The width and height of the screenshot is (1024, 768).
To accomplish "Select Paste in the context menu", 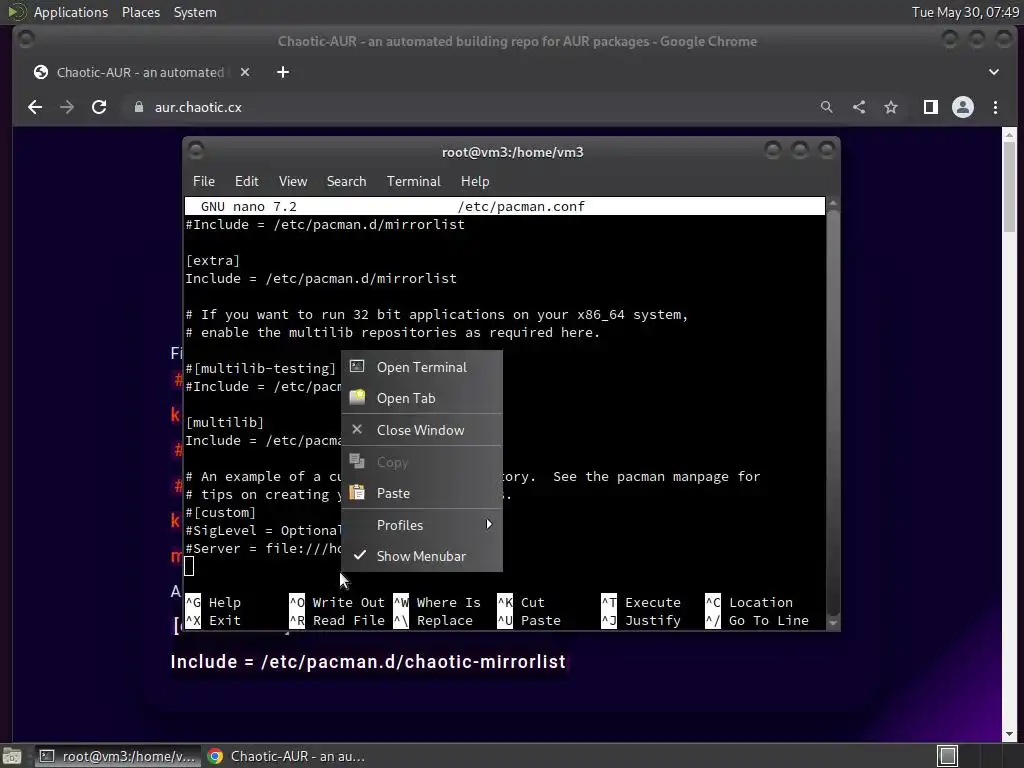I will [x=422, y=493].
